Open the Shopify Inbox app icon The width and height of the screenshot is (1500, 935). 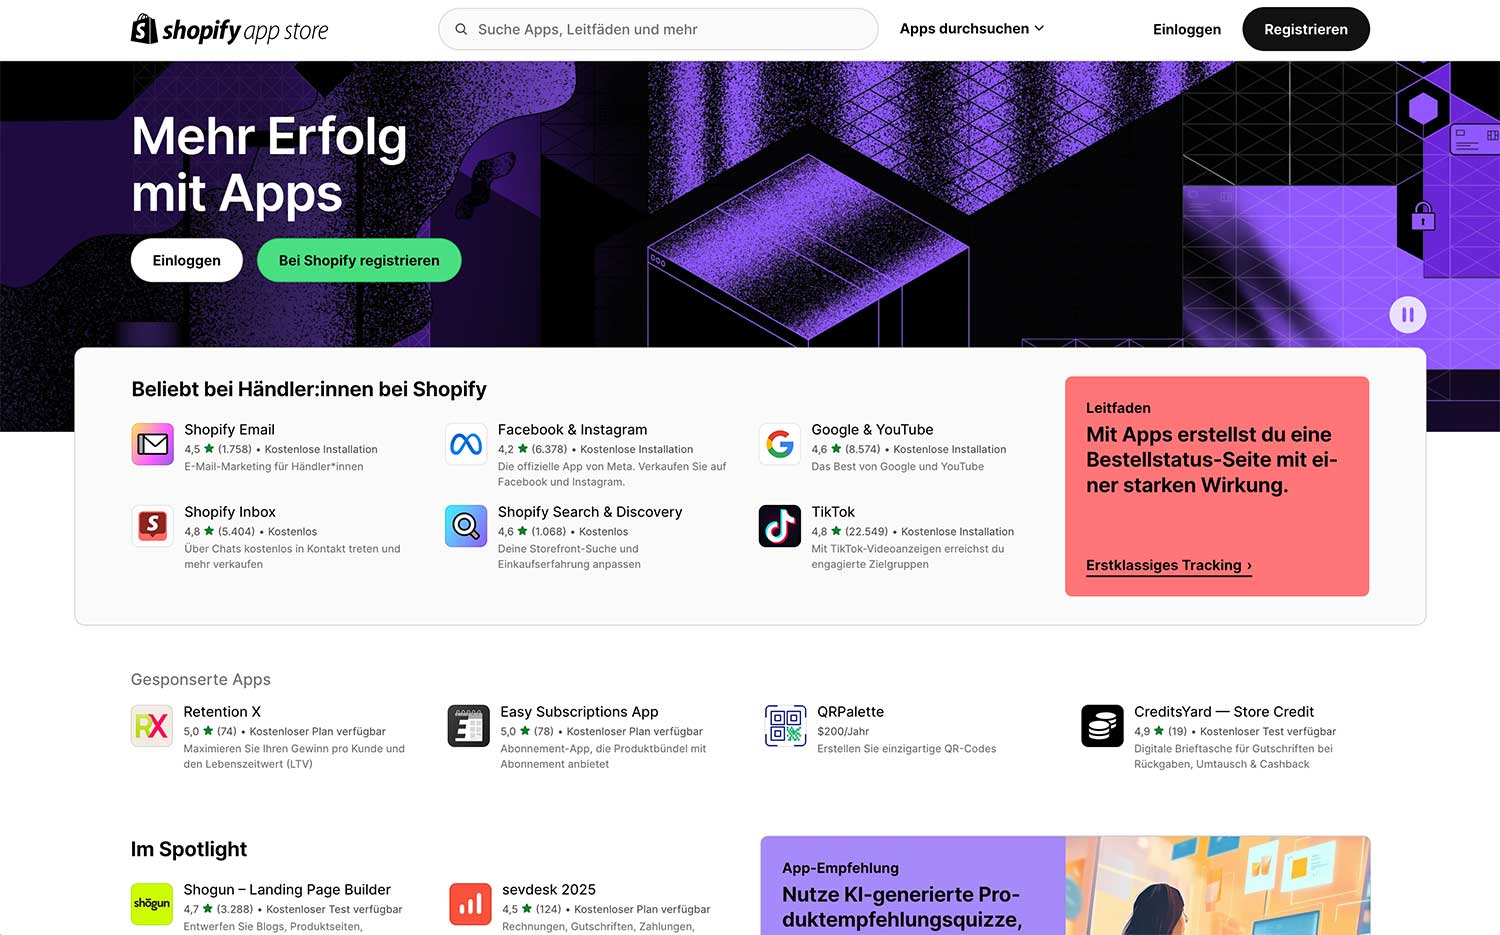click(152, 526)
